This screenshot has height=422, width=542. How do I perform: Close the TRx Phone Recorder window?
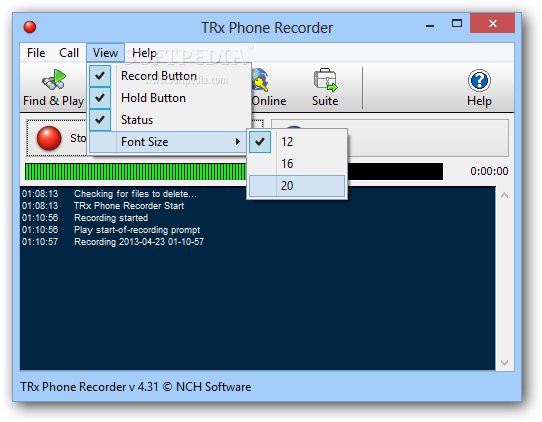pyautogui.click(x=493, y=24)
